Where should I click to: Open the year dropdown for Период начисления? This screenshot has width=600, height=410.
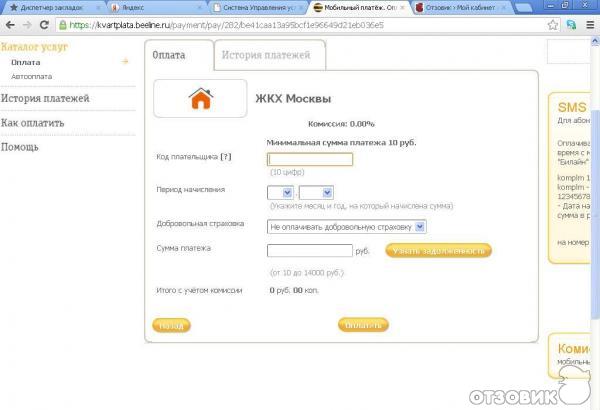[316, 192]
